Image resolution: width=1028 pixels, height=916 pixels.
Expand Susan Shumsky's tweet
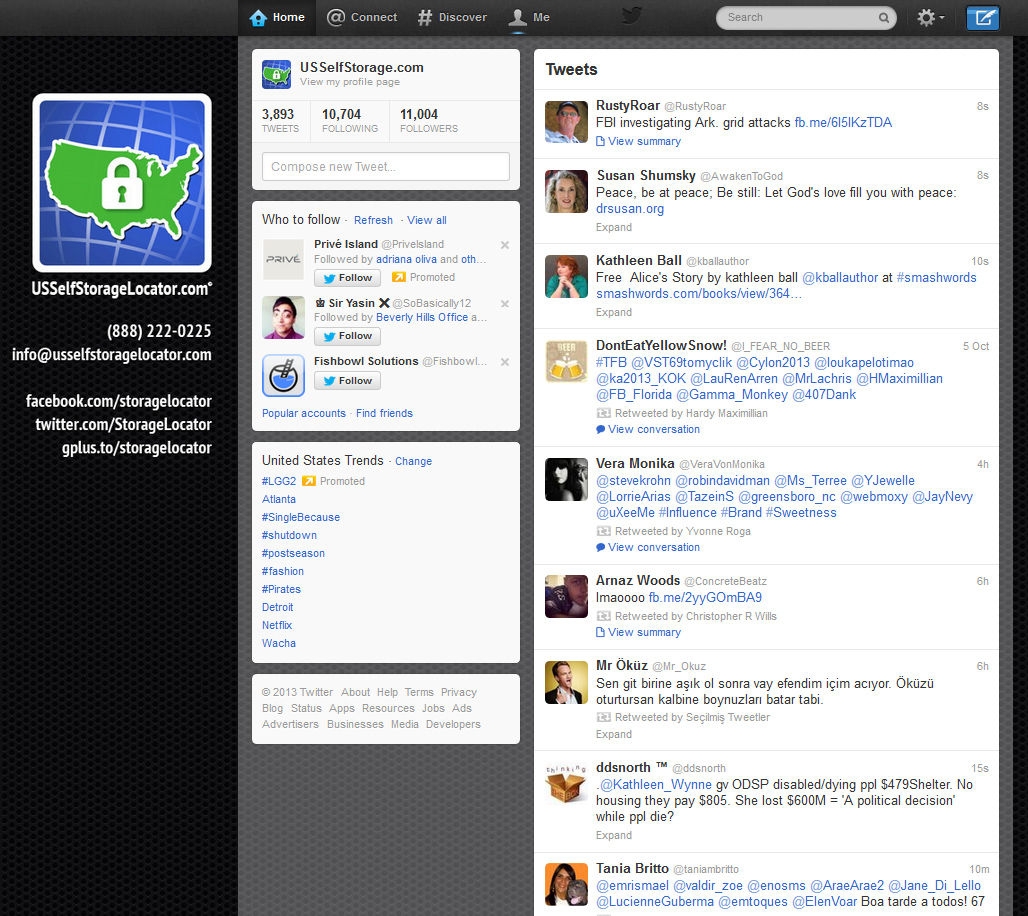(614, 227)
